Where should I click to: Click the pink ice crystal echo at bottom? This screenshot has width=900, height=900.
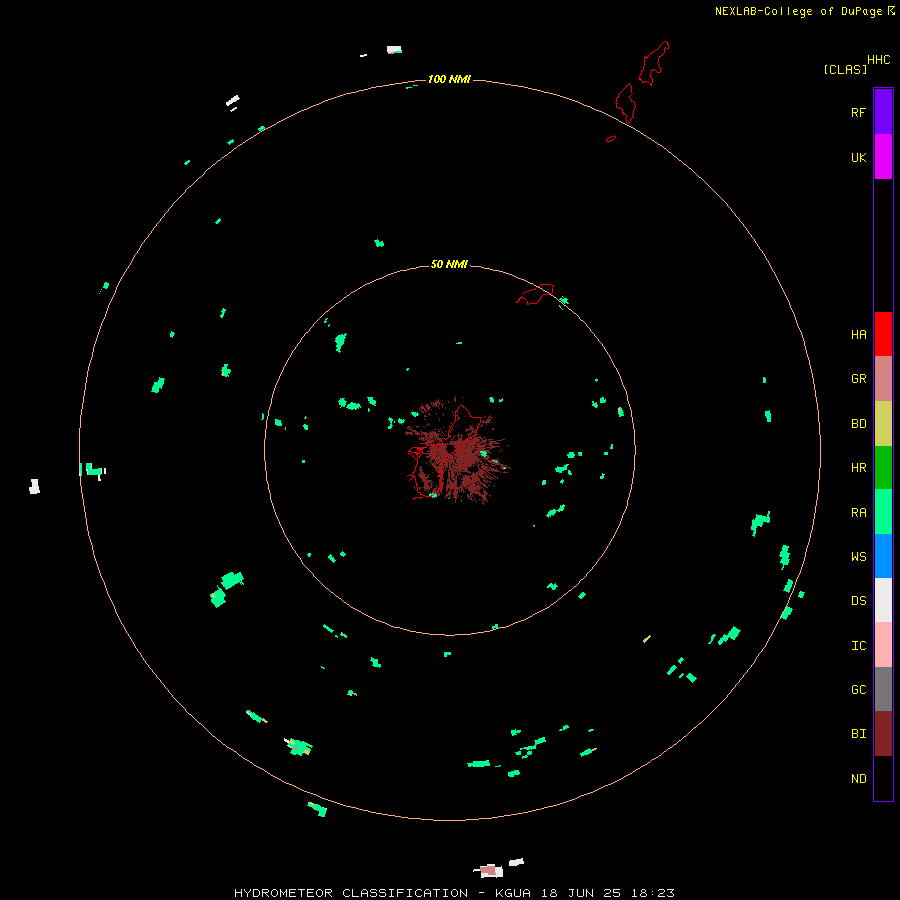pos(488,871)
